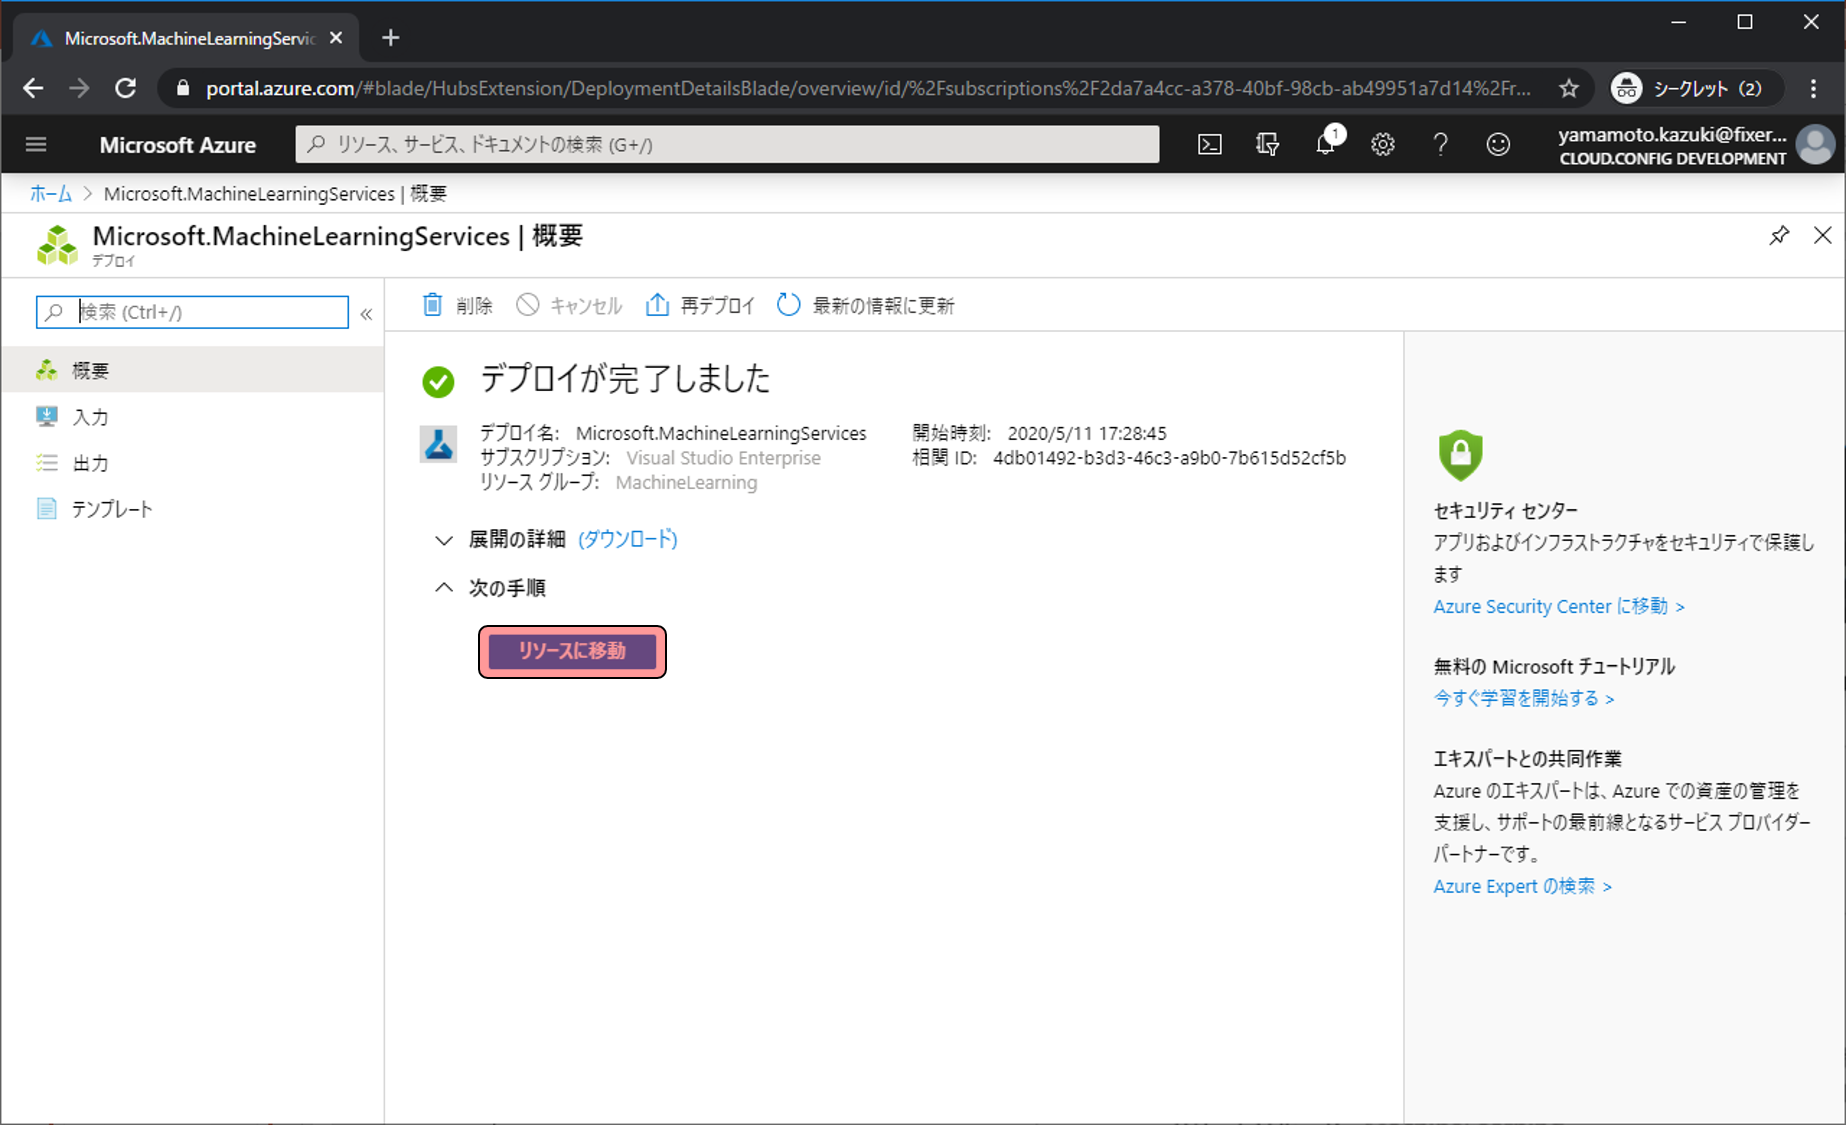Click 再デプロイ in the toolbar

[x=700, y=306]
